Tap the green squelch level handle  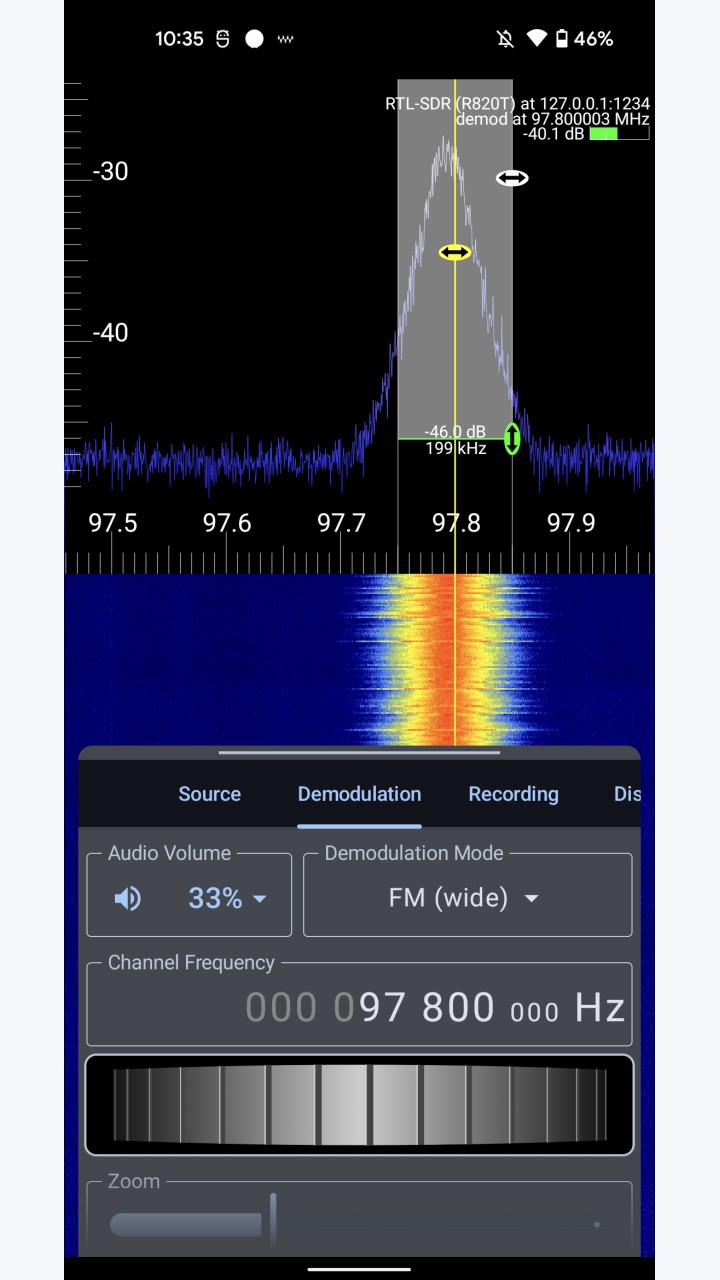(x=512, y=438)
